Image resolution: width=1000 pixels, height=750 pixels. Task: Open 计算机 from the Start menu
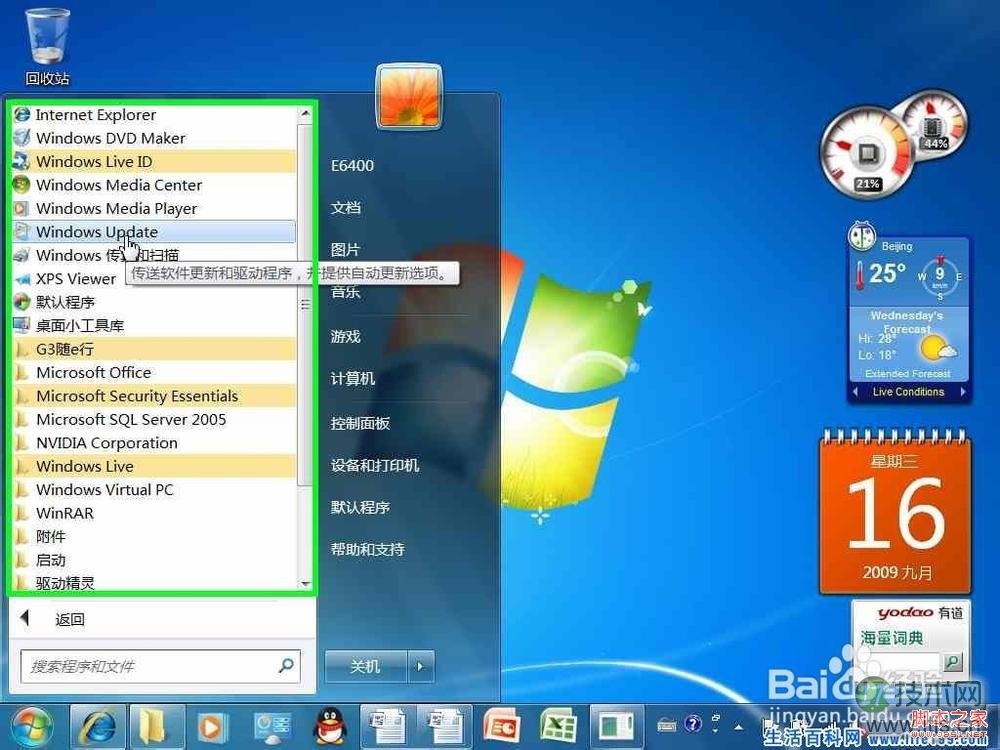[x=356, y=380]
